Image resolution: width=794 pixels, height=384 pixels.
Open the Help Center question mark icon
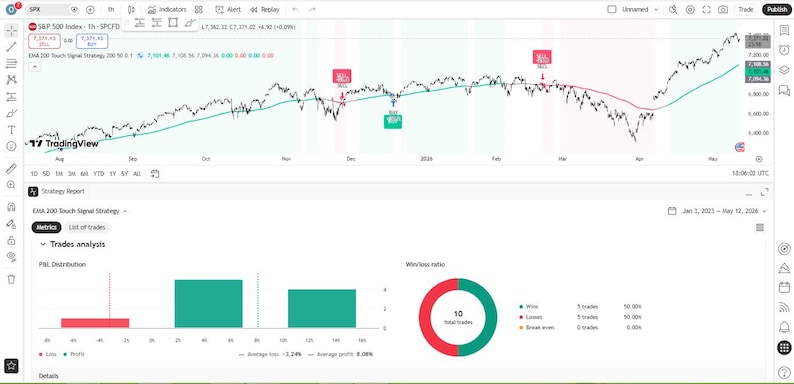(x=784, y=371)
